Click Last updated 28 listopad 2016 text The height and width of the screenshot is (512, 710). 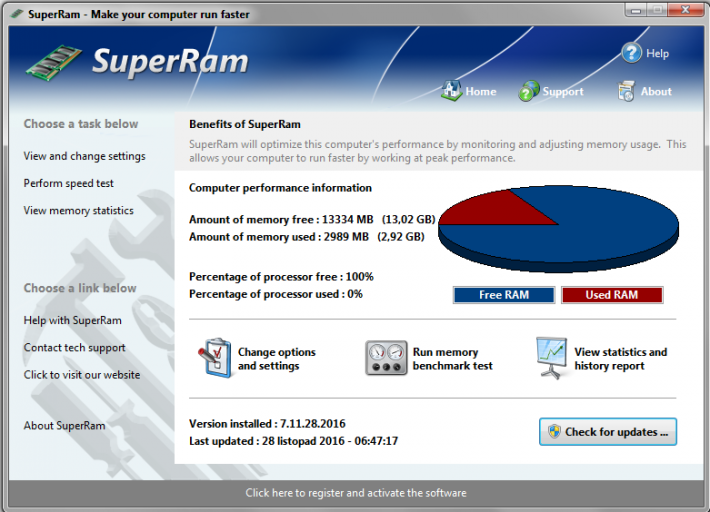click(x=293, y=441)
